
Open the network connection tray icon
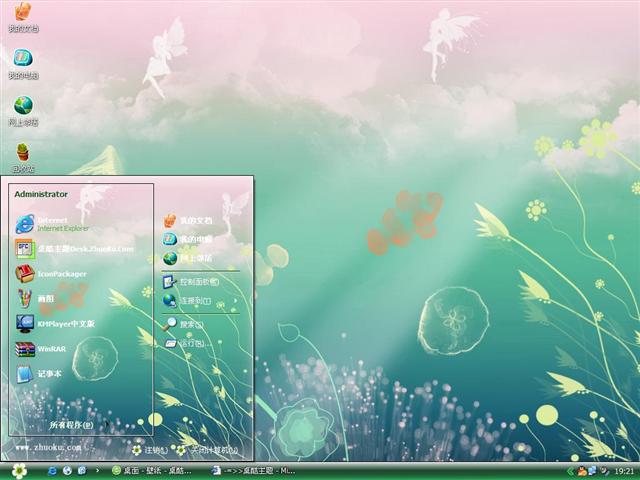coord(592,471)
